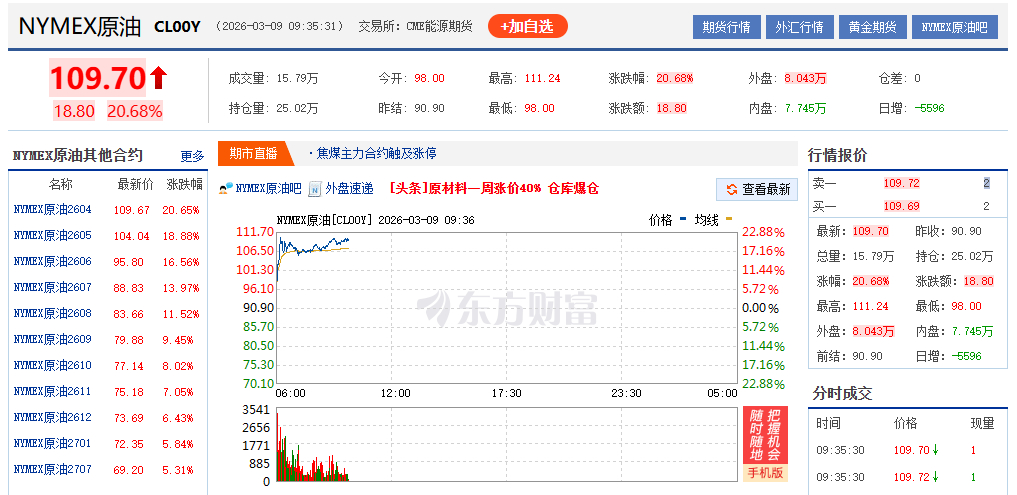
Task: Click the NYMEX原油其他合约 heading
Action: coord(78,156)
